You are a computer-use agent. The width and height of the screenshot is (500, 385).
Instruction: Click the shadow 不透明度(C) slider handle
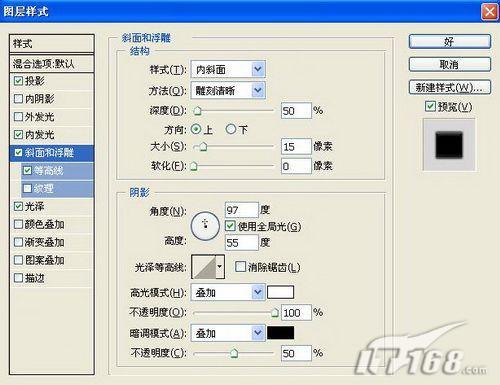click(234, 353)
